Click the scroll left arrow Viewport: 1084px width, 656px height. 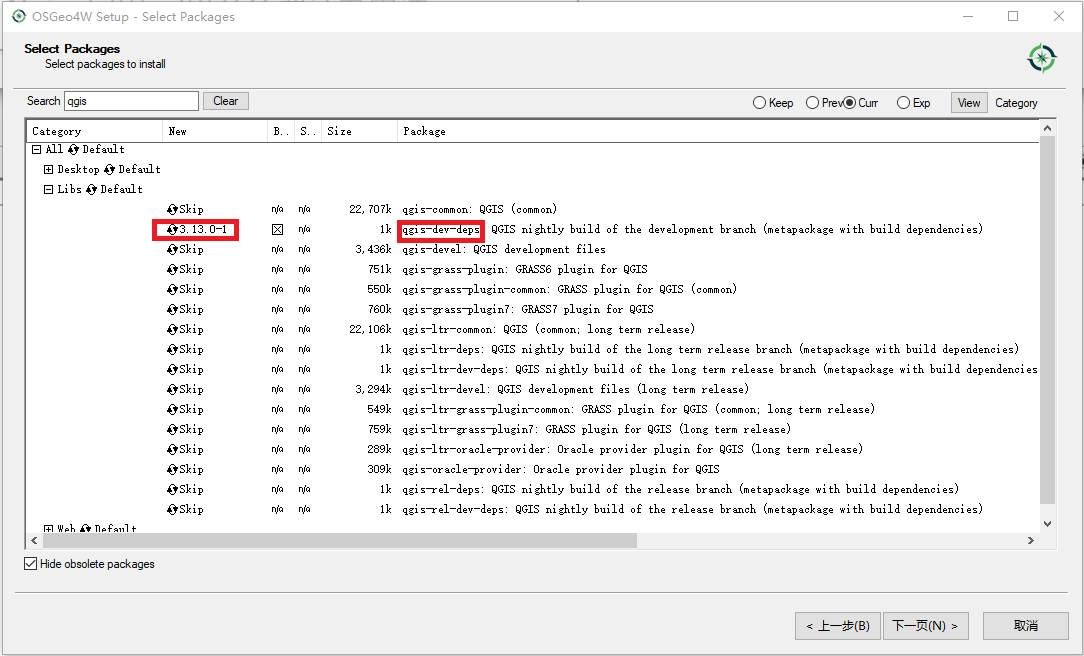coord(35,541)
